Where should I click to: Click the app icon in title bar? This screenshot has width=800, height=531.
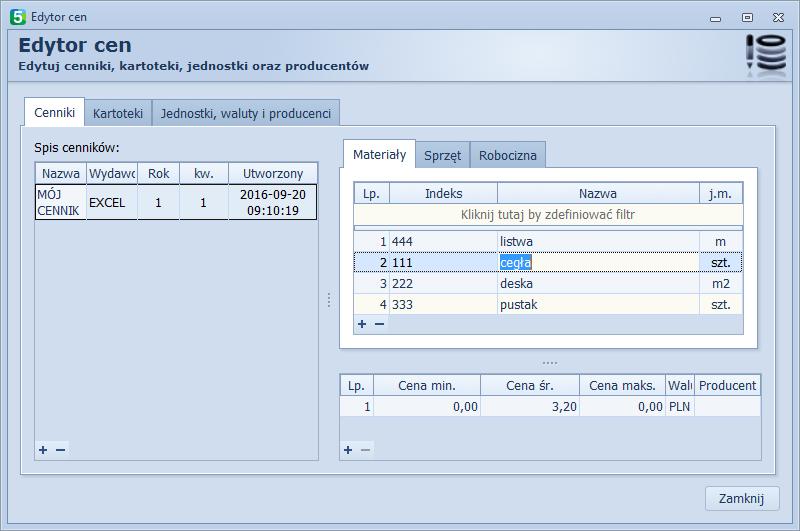click(x=17, y=16)
